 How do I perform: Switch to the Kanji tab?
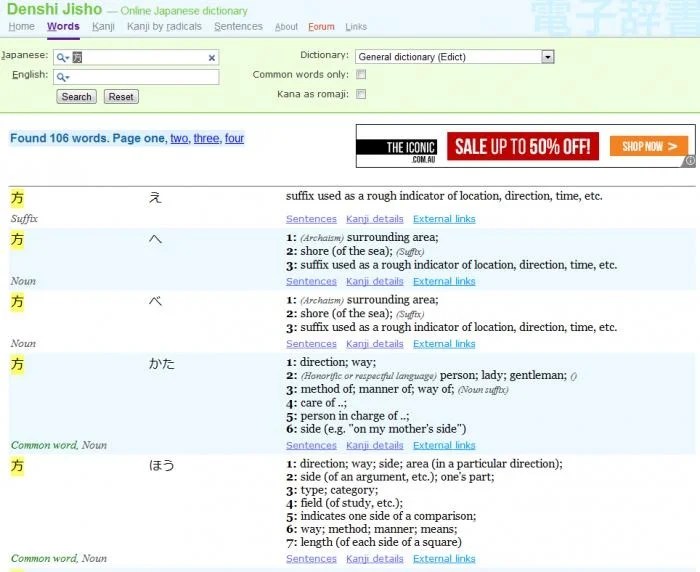click(x=103, y=27)
